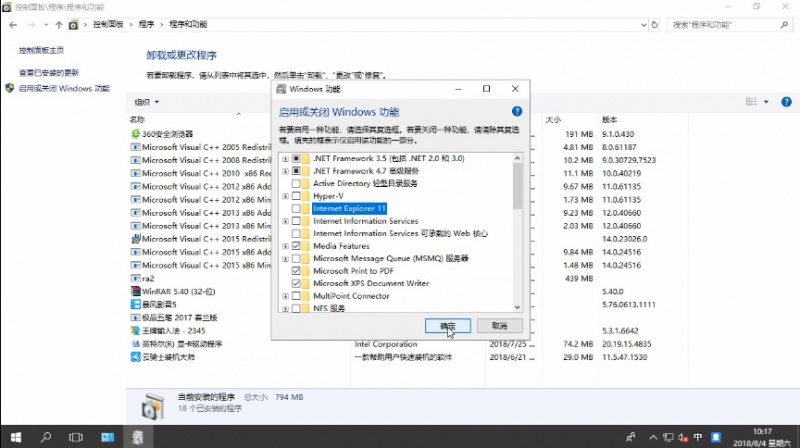Image resolution: width=800 pixels, height=448 pixels.
Task: Open 控制面板主页 link
Action: [41, 50]
